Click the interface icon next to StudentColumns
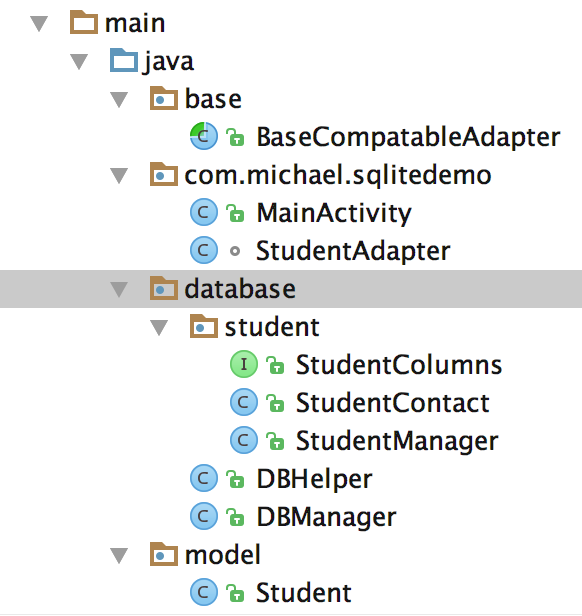Screen dimensions: 582x616 pyautogui.click(x=244, y=364)
